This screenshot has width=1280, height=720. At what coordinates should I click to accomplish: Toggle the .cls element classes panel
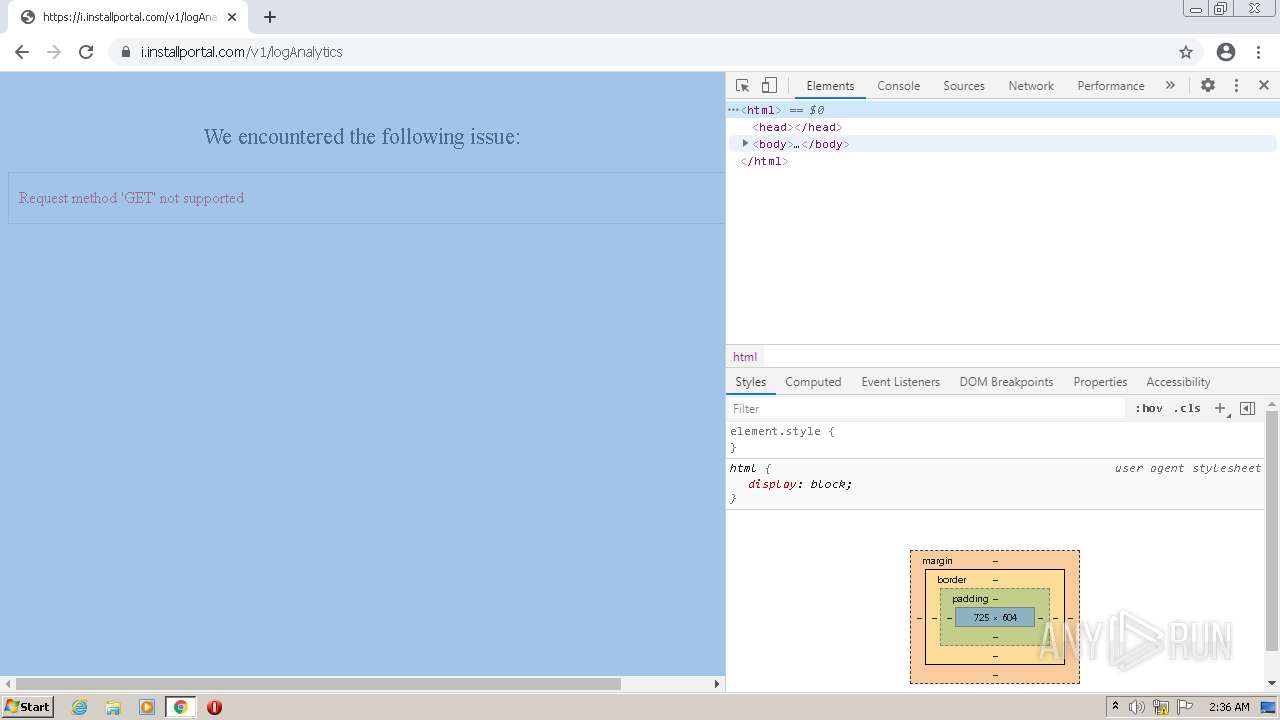point(1187,409)
